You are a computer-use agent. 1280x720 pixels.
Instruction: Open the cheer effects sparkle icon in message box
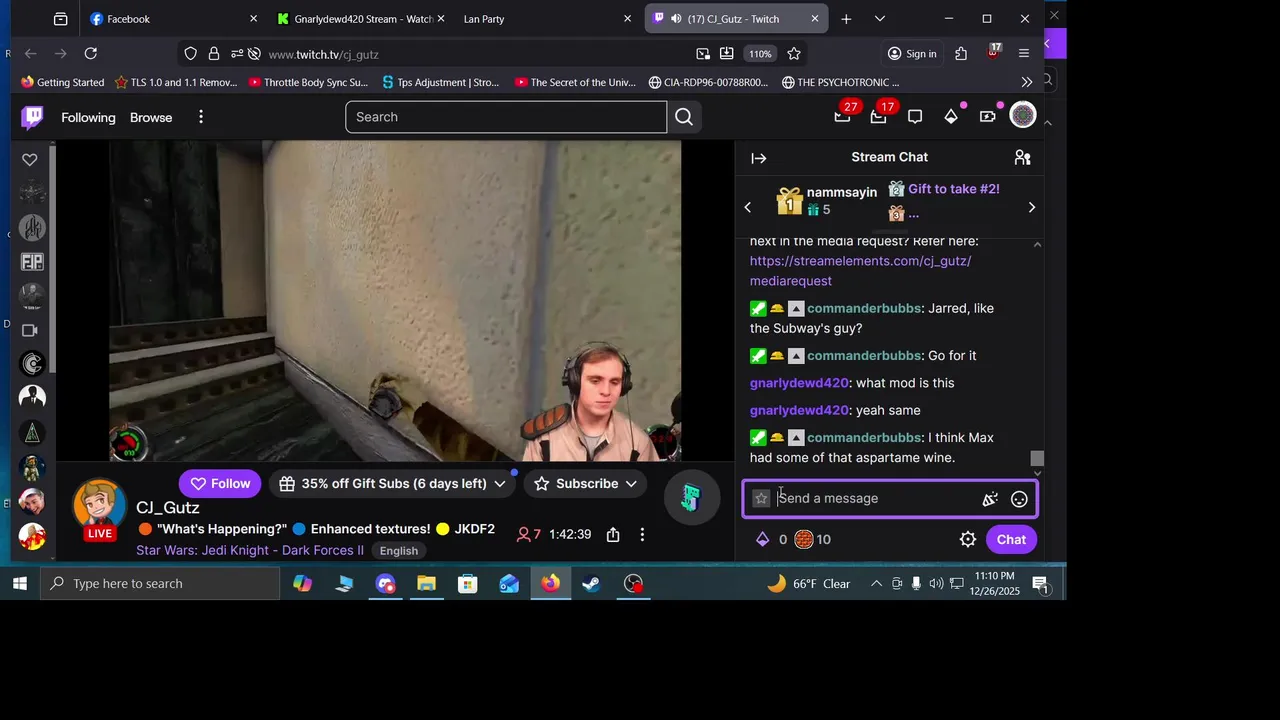pos(990,499)
